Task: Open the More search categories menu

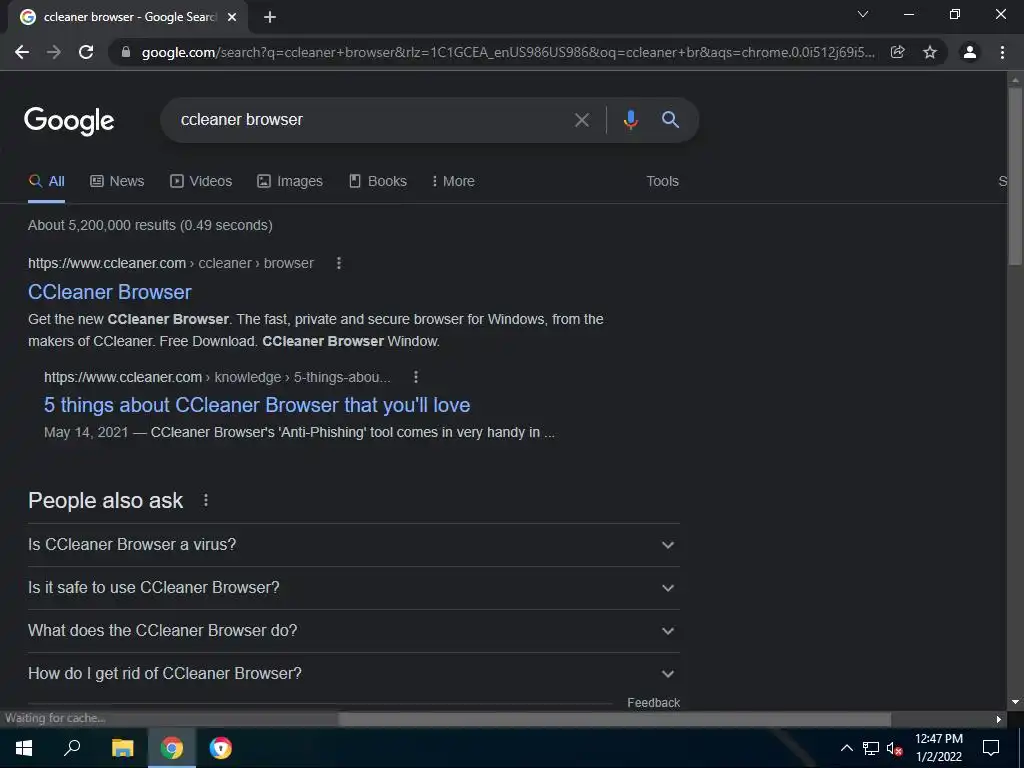Action: pos(453,182)
